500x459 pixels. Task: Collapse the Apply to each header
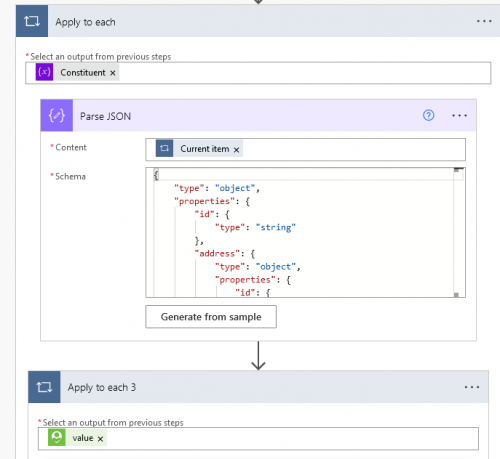click(x=260, y=21)
